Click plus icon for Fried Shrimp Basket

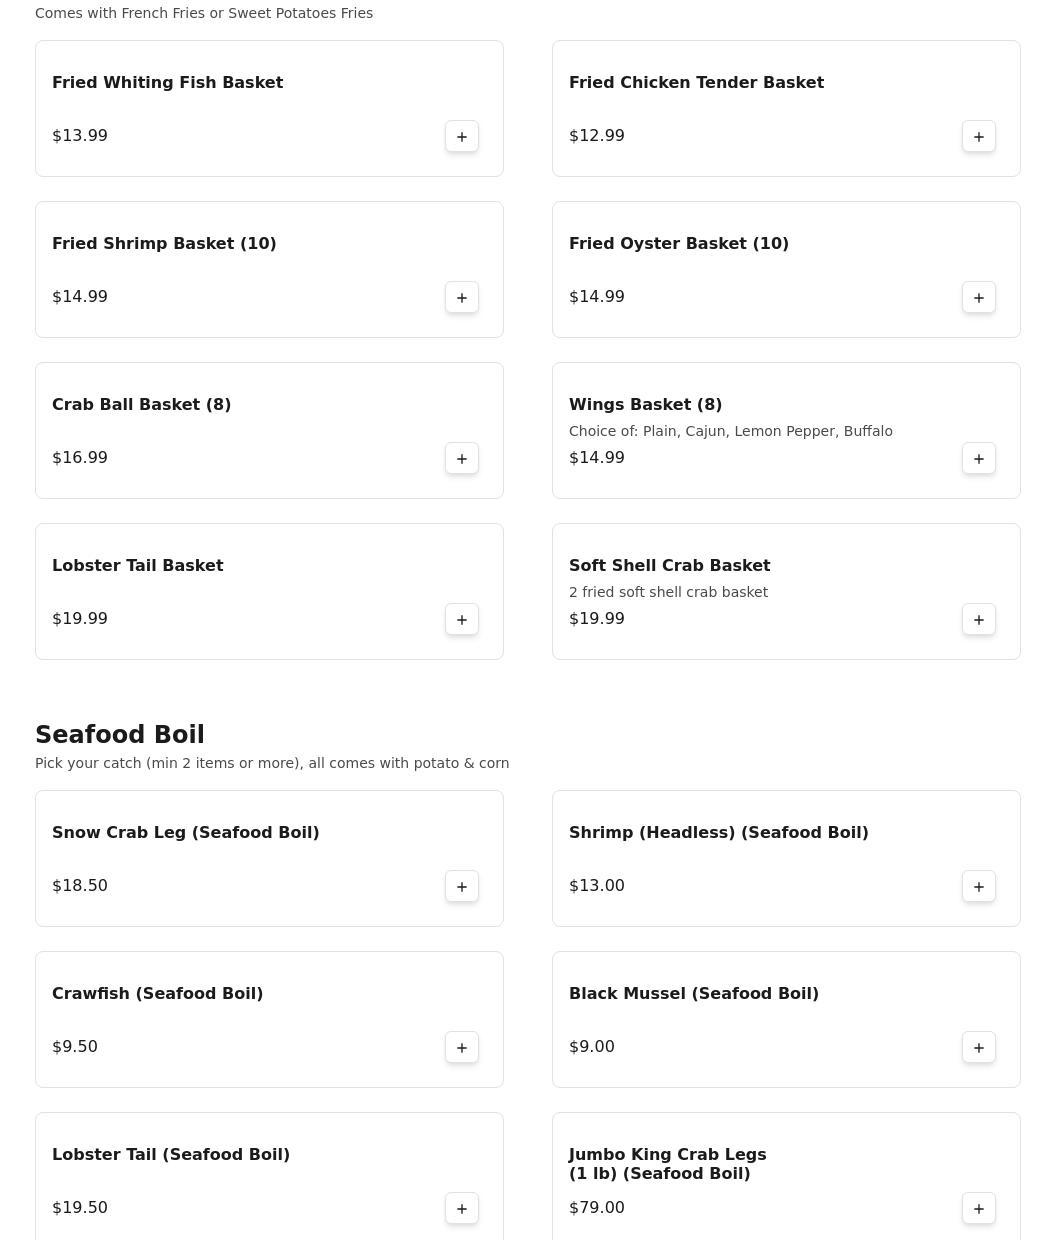click(461, 298)
